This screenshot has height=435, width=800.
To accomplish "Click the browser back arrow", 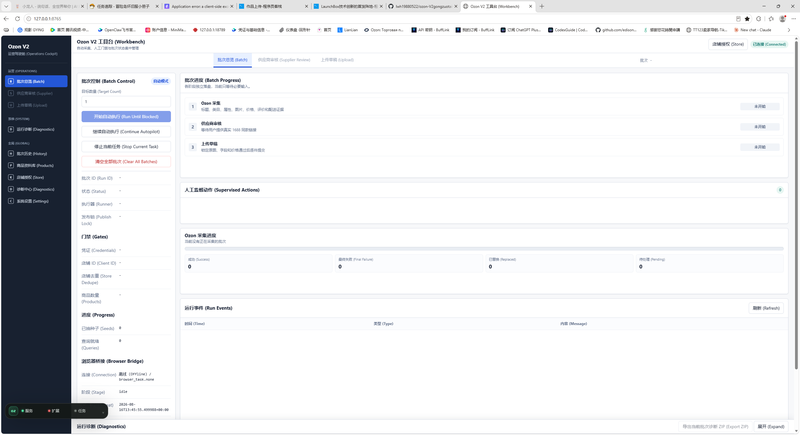I will (x=6, y=18).
